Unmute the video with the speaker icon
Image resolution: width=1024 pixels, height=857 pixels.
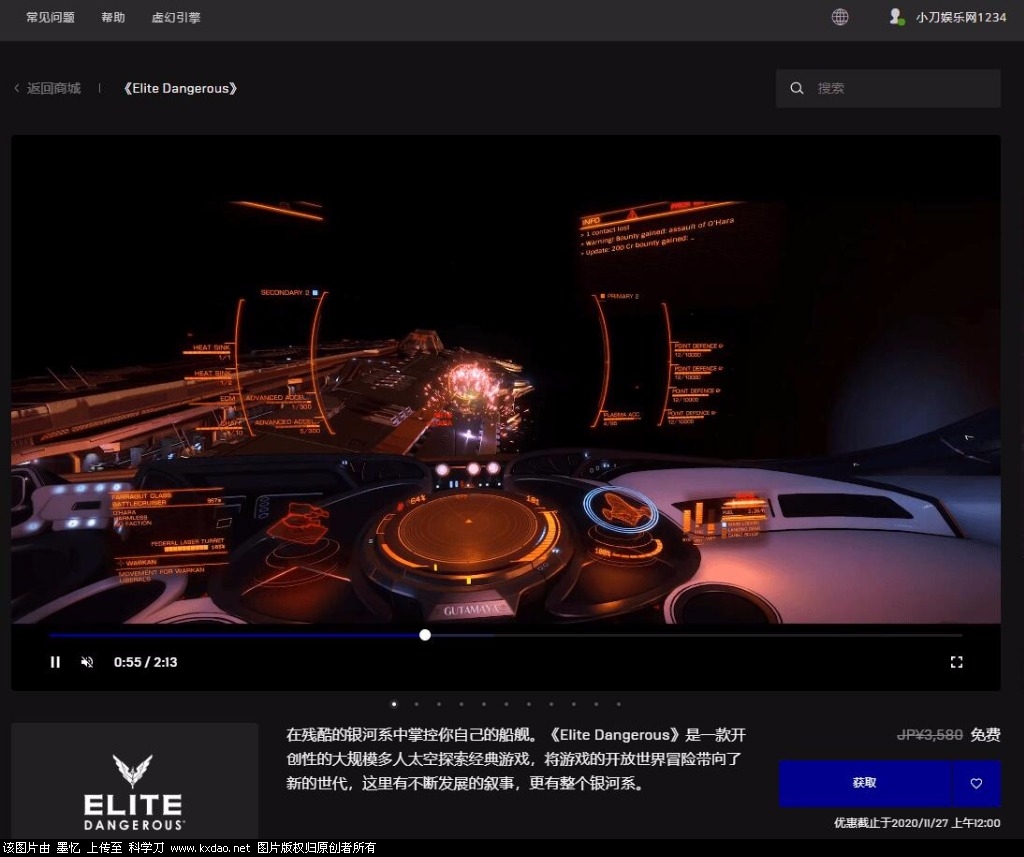click(x=87, y=662)
